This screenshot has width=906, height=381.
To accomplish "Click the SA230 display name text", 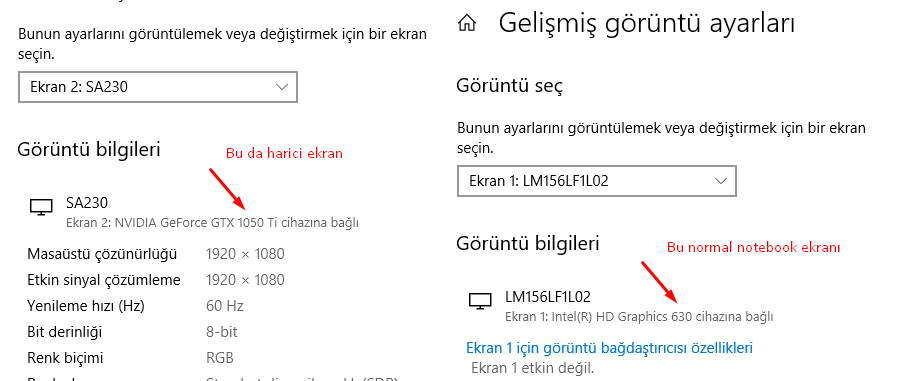I will point(87,202).
